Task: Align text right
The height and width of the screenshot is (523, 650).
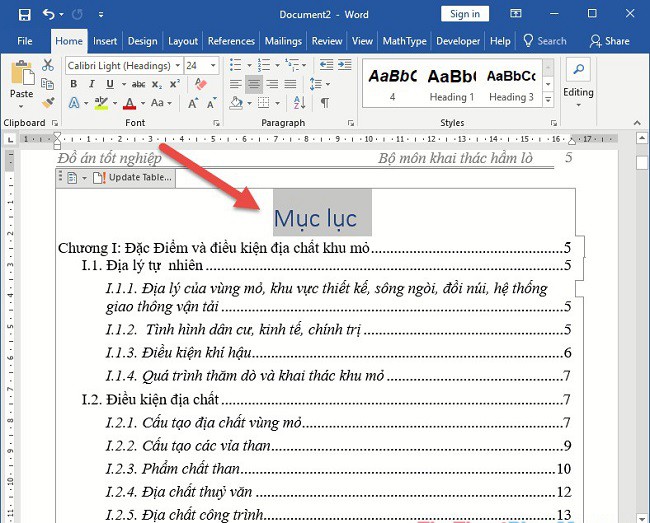Action: (272, 85)
